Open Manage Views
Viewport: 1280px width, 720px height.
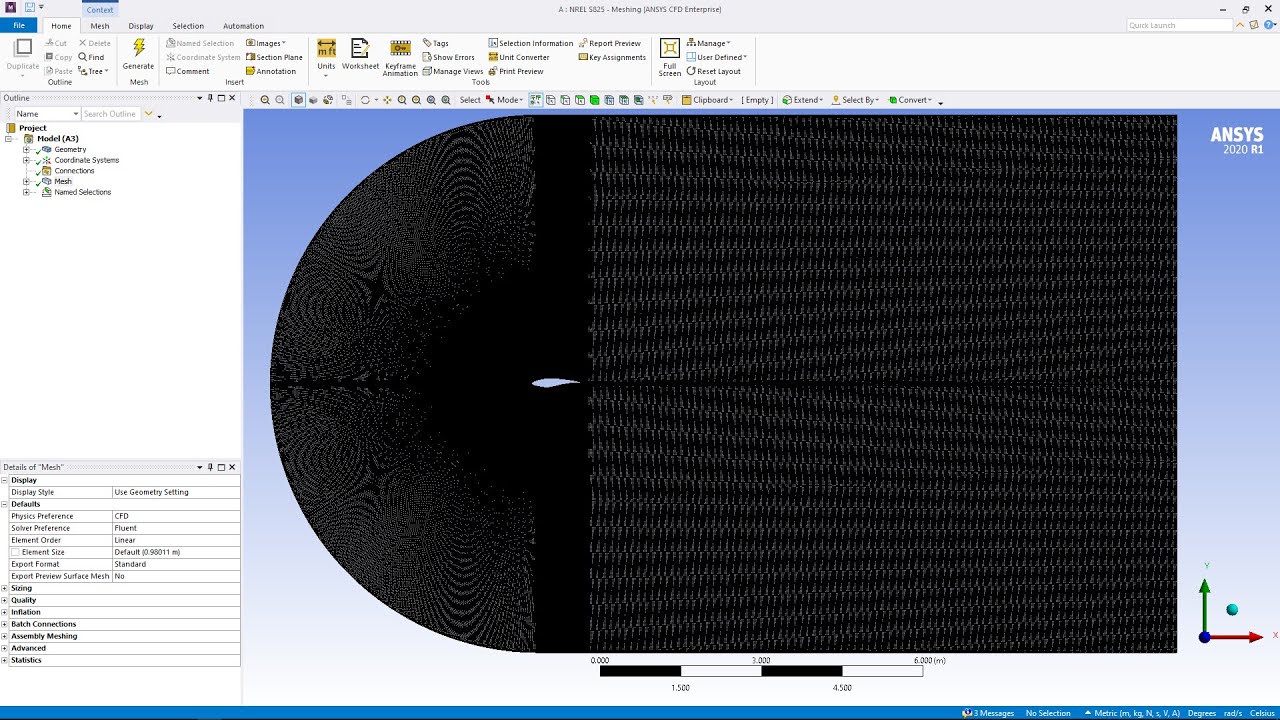pos(453,71)
